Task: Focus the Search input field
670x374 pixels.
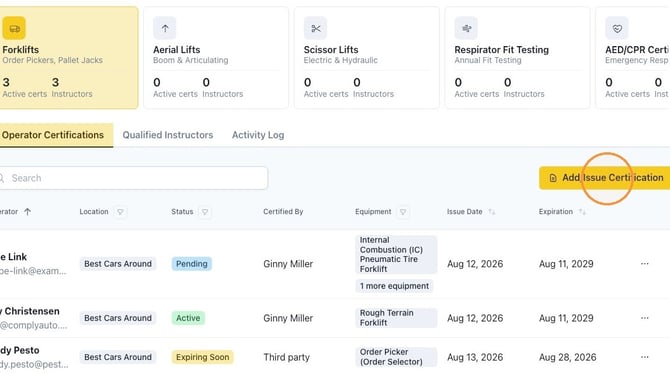Action: (133, 178)
